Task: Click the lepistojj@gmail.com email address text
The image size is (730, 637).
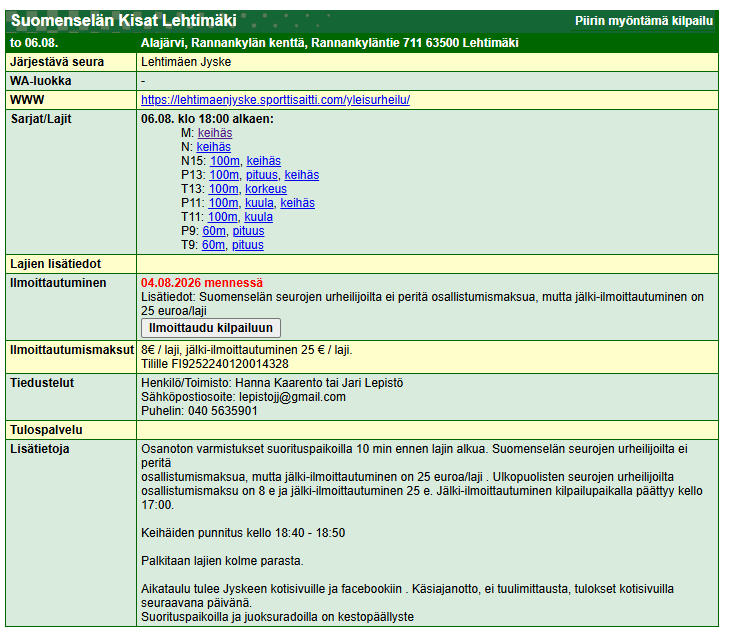Action: point(292,397)
